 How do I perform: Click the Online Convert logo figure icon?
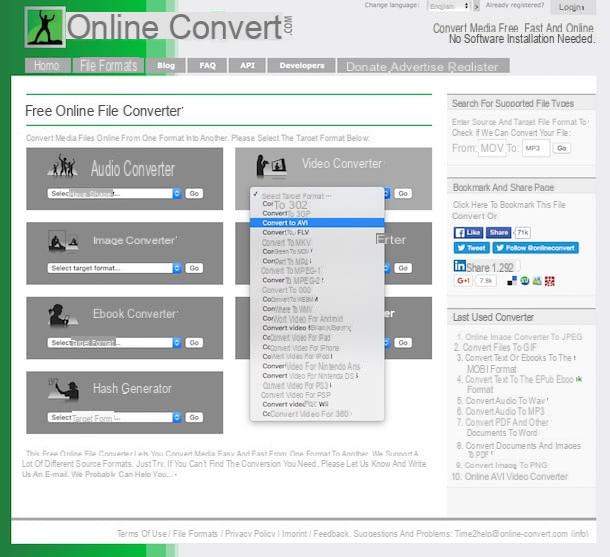tap(45, 27)
